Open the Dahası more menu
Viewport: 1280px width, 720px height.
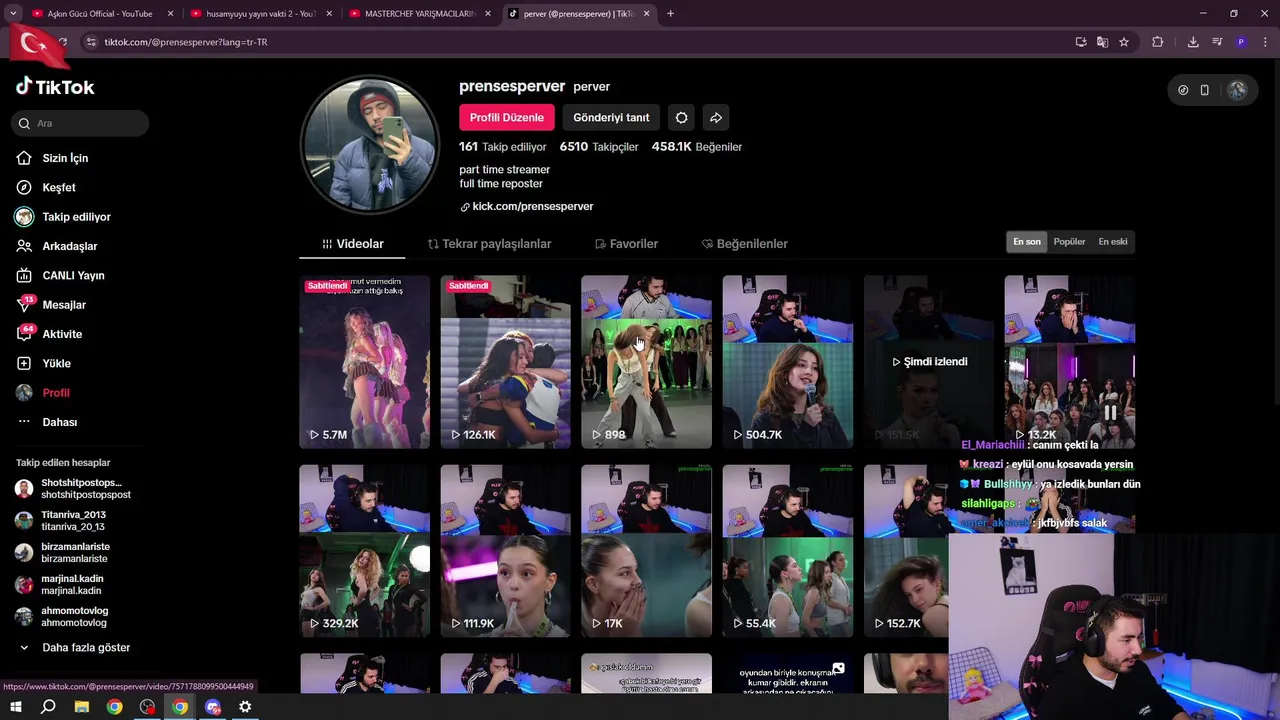(x=59, y=422)
